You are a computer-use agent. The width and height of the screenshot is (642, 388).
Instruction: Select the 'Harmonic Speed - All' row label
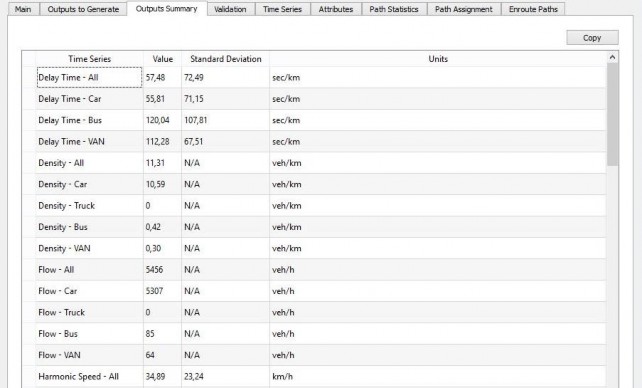pos(79,376)
